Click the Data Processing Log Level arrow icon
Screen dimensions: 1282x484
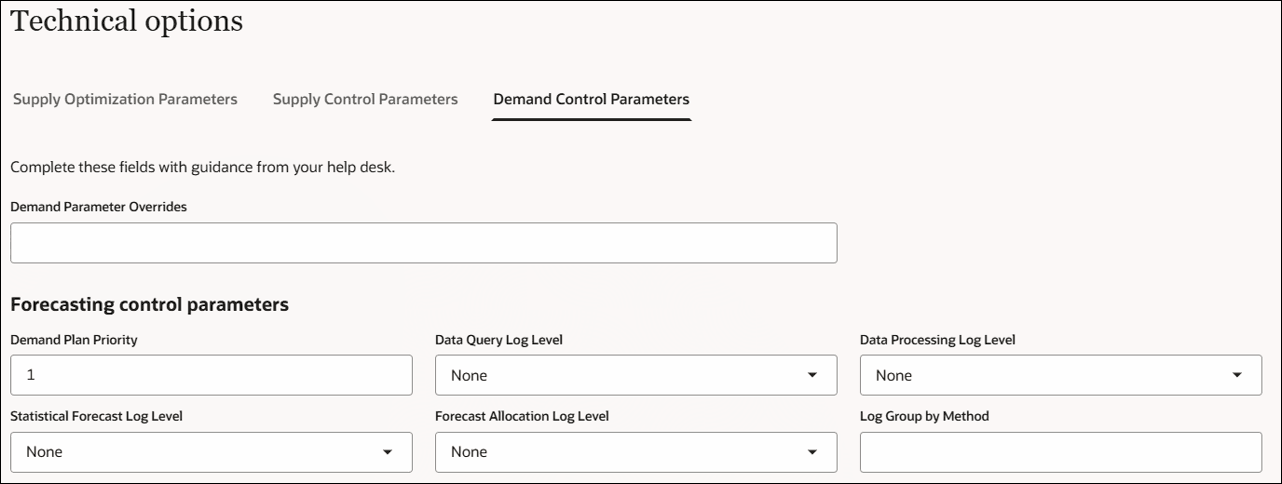(x=1237, y=376)
